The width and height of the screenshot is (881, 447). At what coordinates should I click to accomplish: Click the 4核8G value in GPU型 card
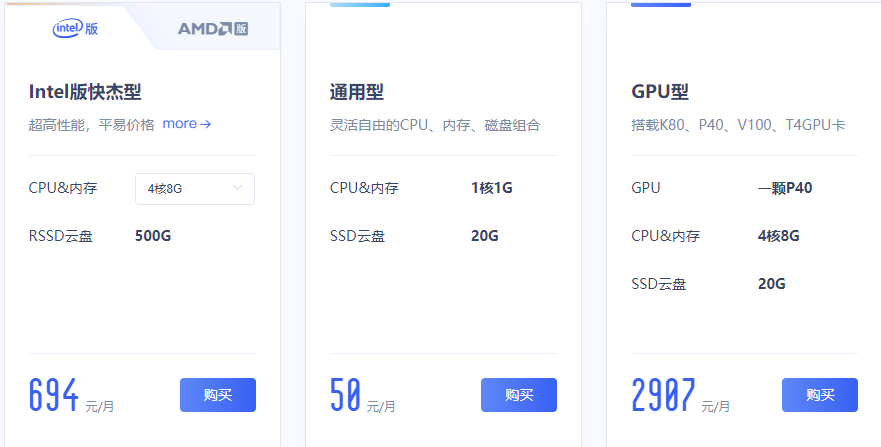[778, 236]
